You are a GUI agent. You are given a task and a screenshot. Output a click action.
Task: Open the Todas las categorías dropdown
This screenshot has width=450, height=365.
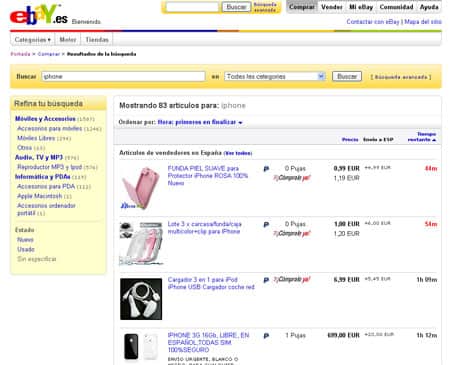[x=275, y=76]
